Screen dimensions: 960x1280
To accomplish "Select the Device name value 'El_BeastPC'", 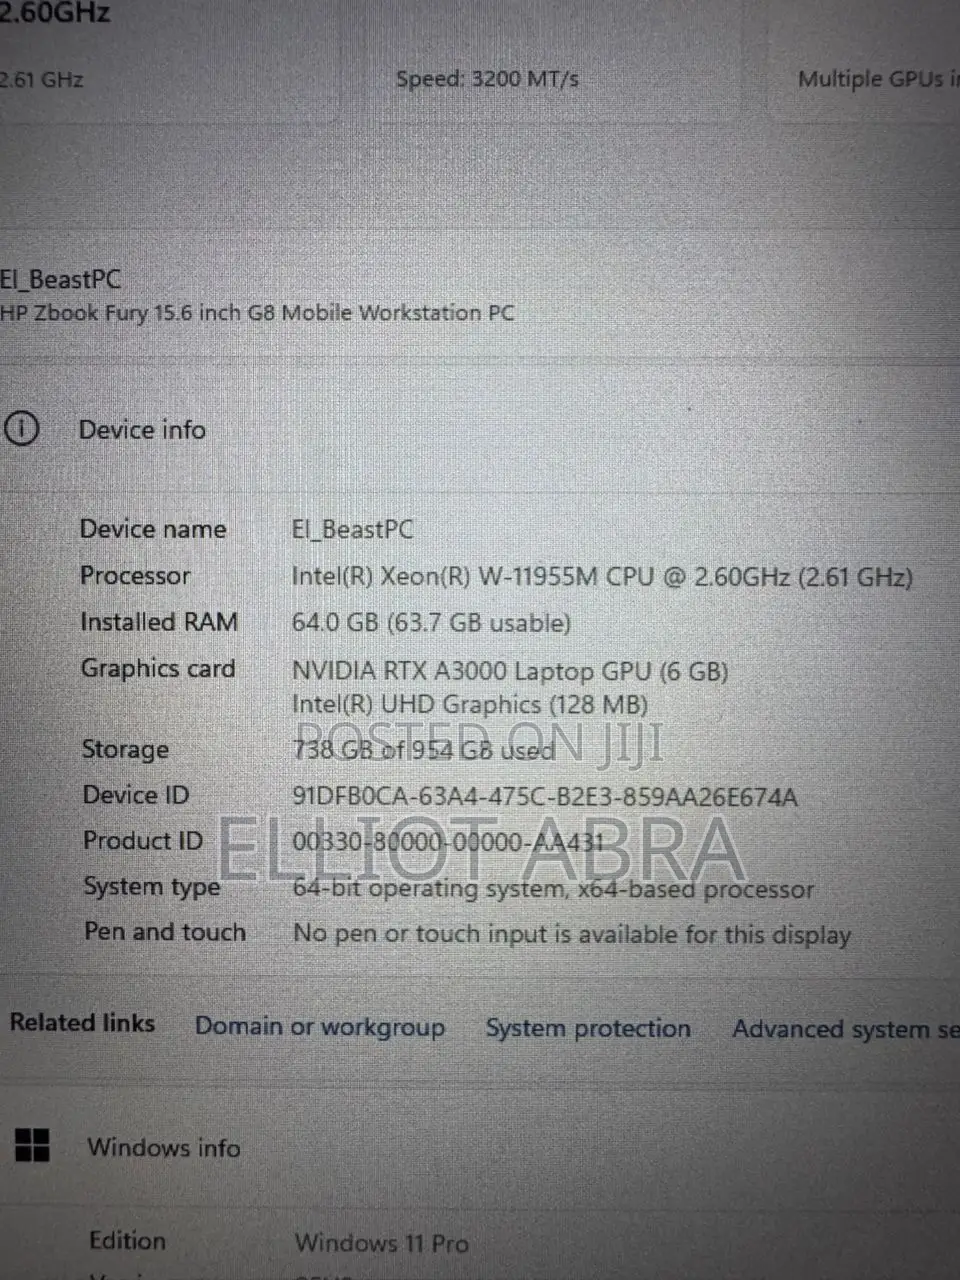I will [x=352, y=529].
